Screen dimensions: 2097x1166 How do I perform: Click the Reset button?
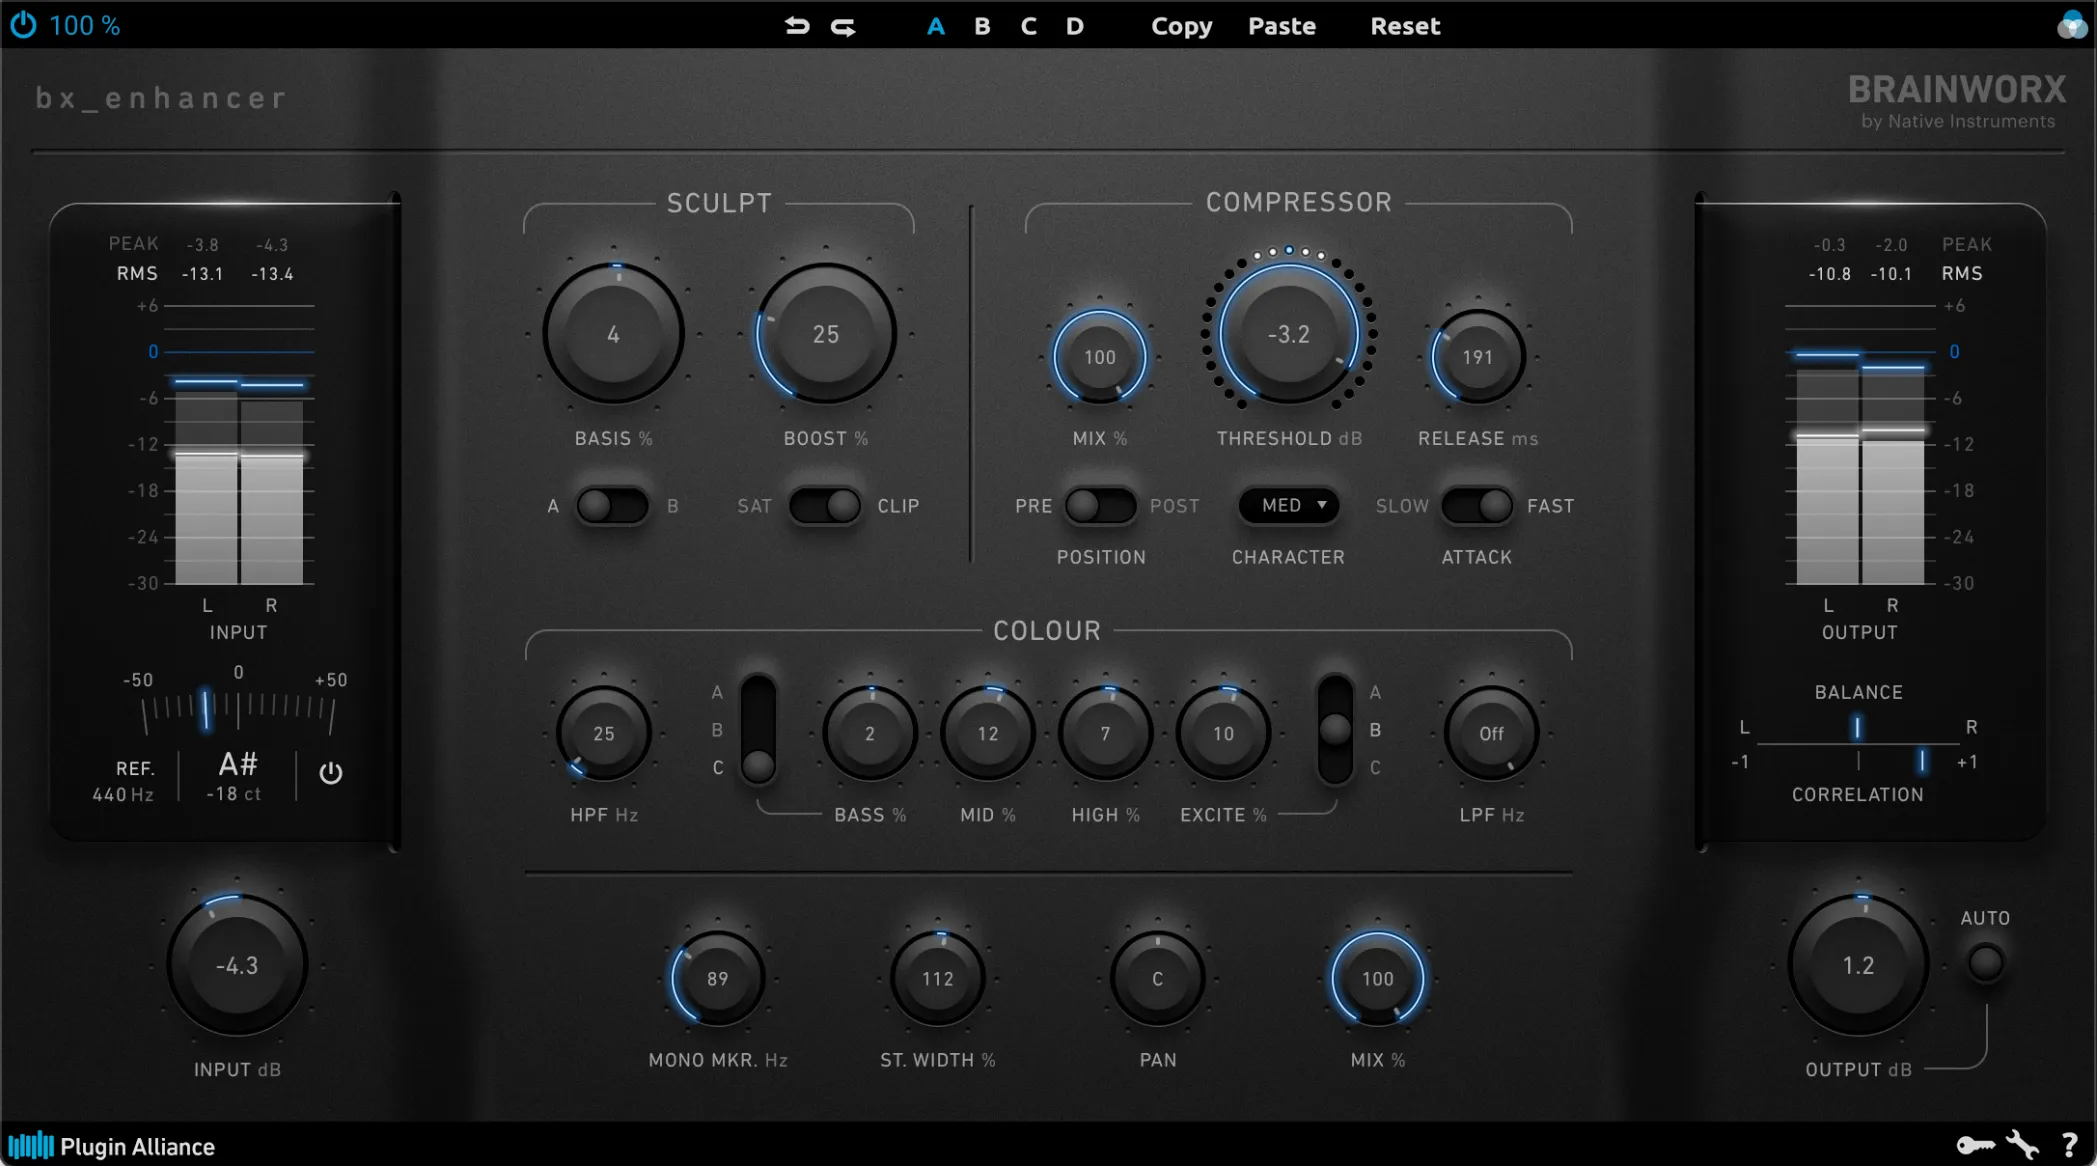pos(1404,26)
